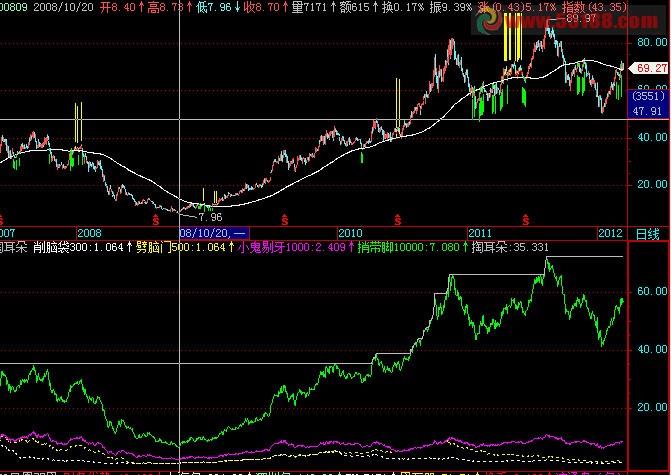Select the magenta 小鬼剔牙1000 indicator label
The image size is (671, 475).
(x=291, y=247)
